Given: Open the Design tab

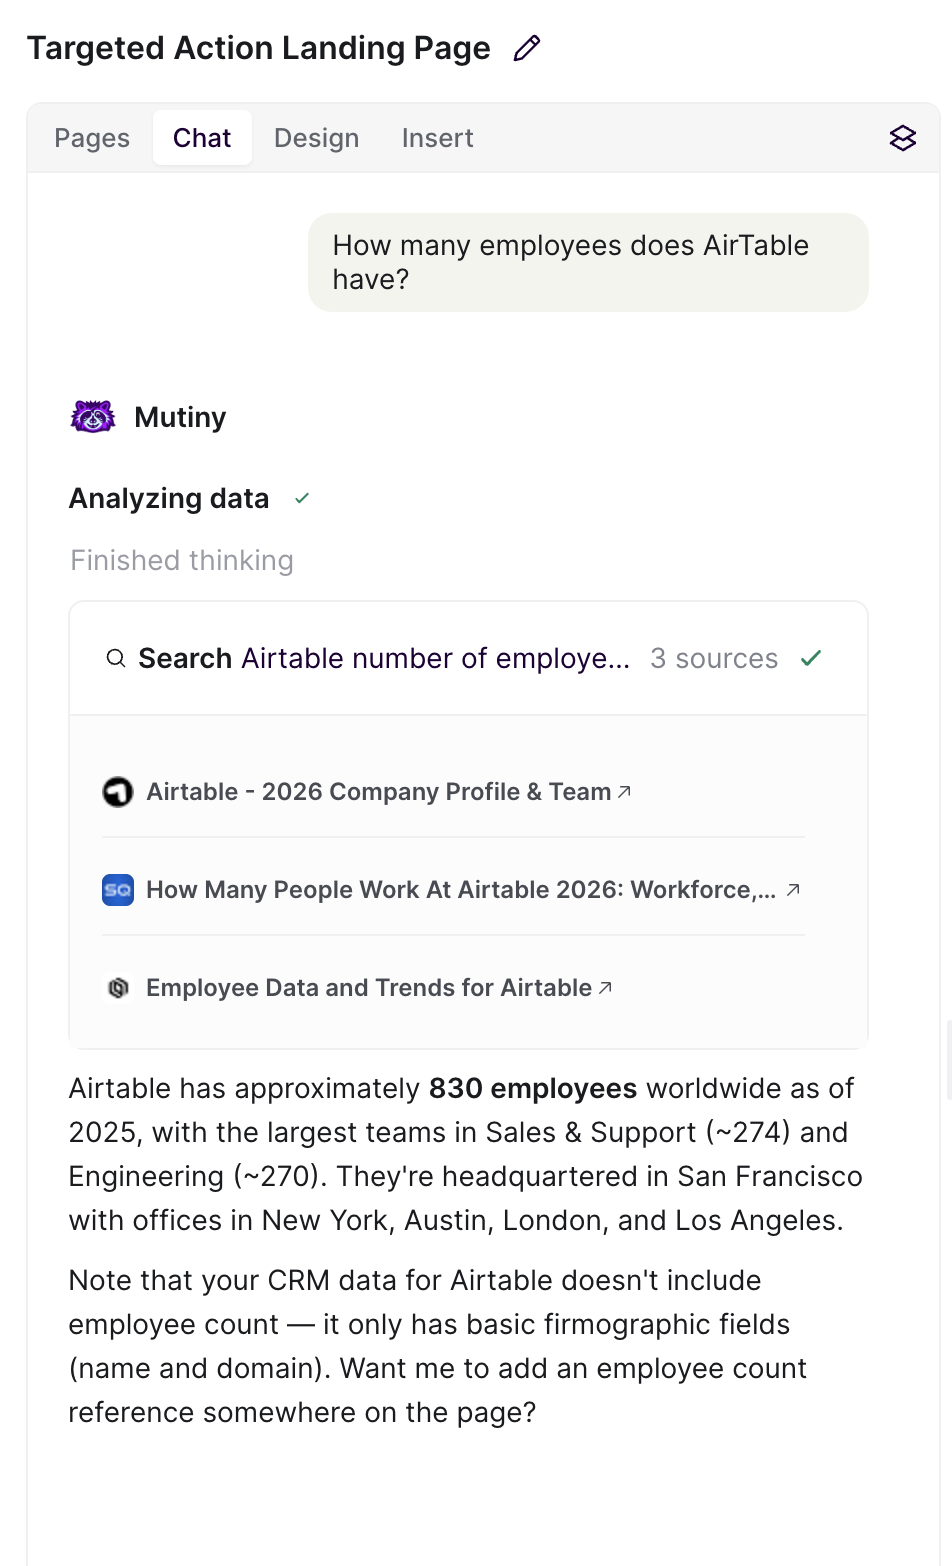Looking at the screenshot, I should (316, 138).
